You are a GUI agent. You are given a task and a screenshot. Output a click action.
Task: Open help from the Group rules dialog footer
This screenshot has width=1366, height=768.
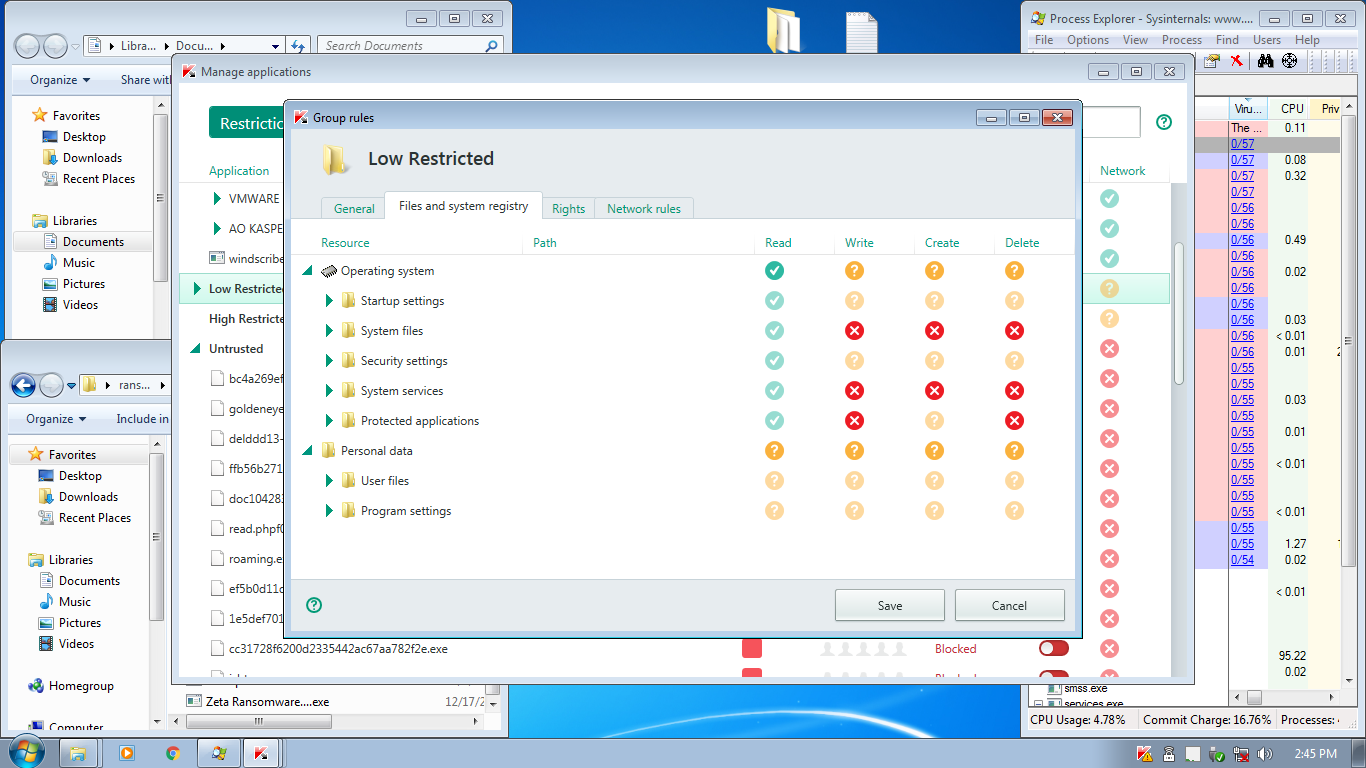(314, 604)
